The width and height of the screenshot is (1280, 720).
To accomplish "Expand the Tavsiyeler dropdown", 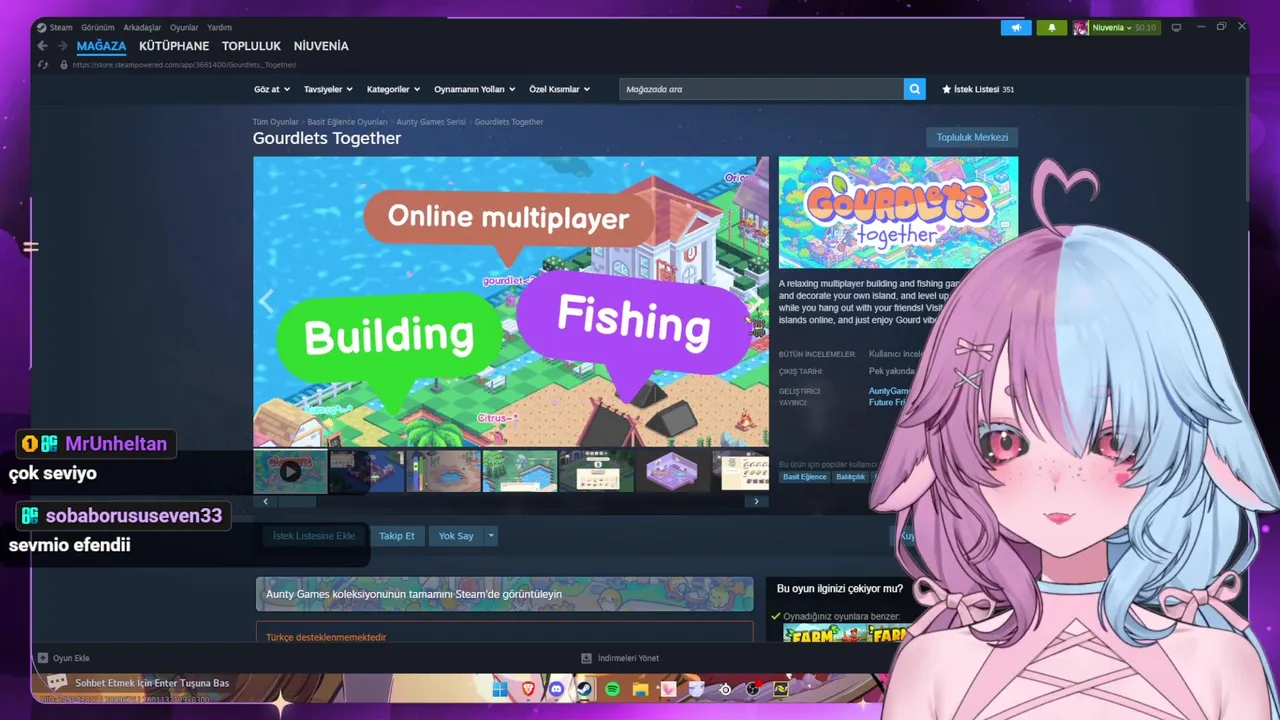I will click(x=329, y=89).
